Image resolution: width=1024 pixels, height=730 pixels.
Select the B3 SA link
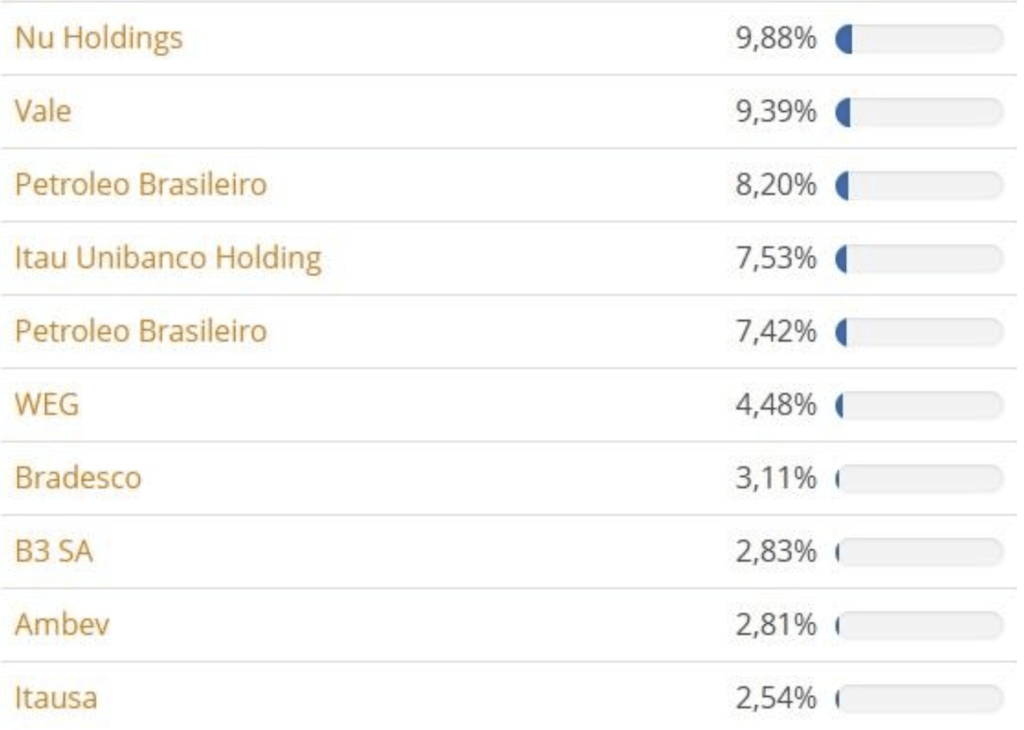54,552
